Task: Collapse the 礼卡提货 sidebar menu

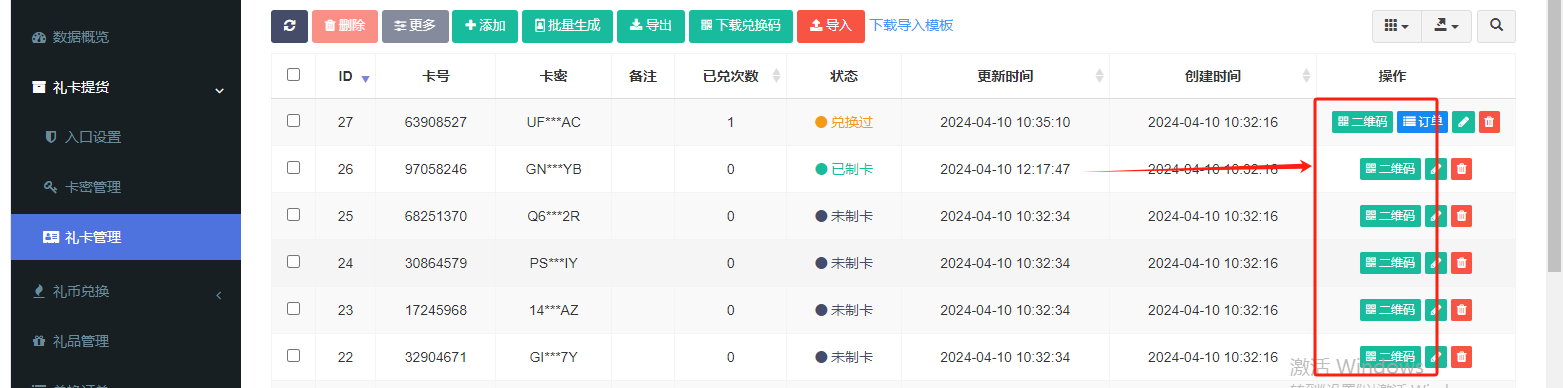Action: (126, 87)
